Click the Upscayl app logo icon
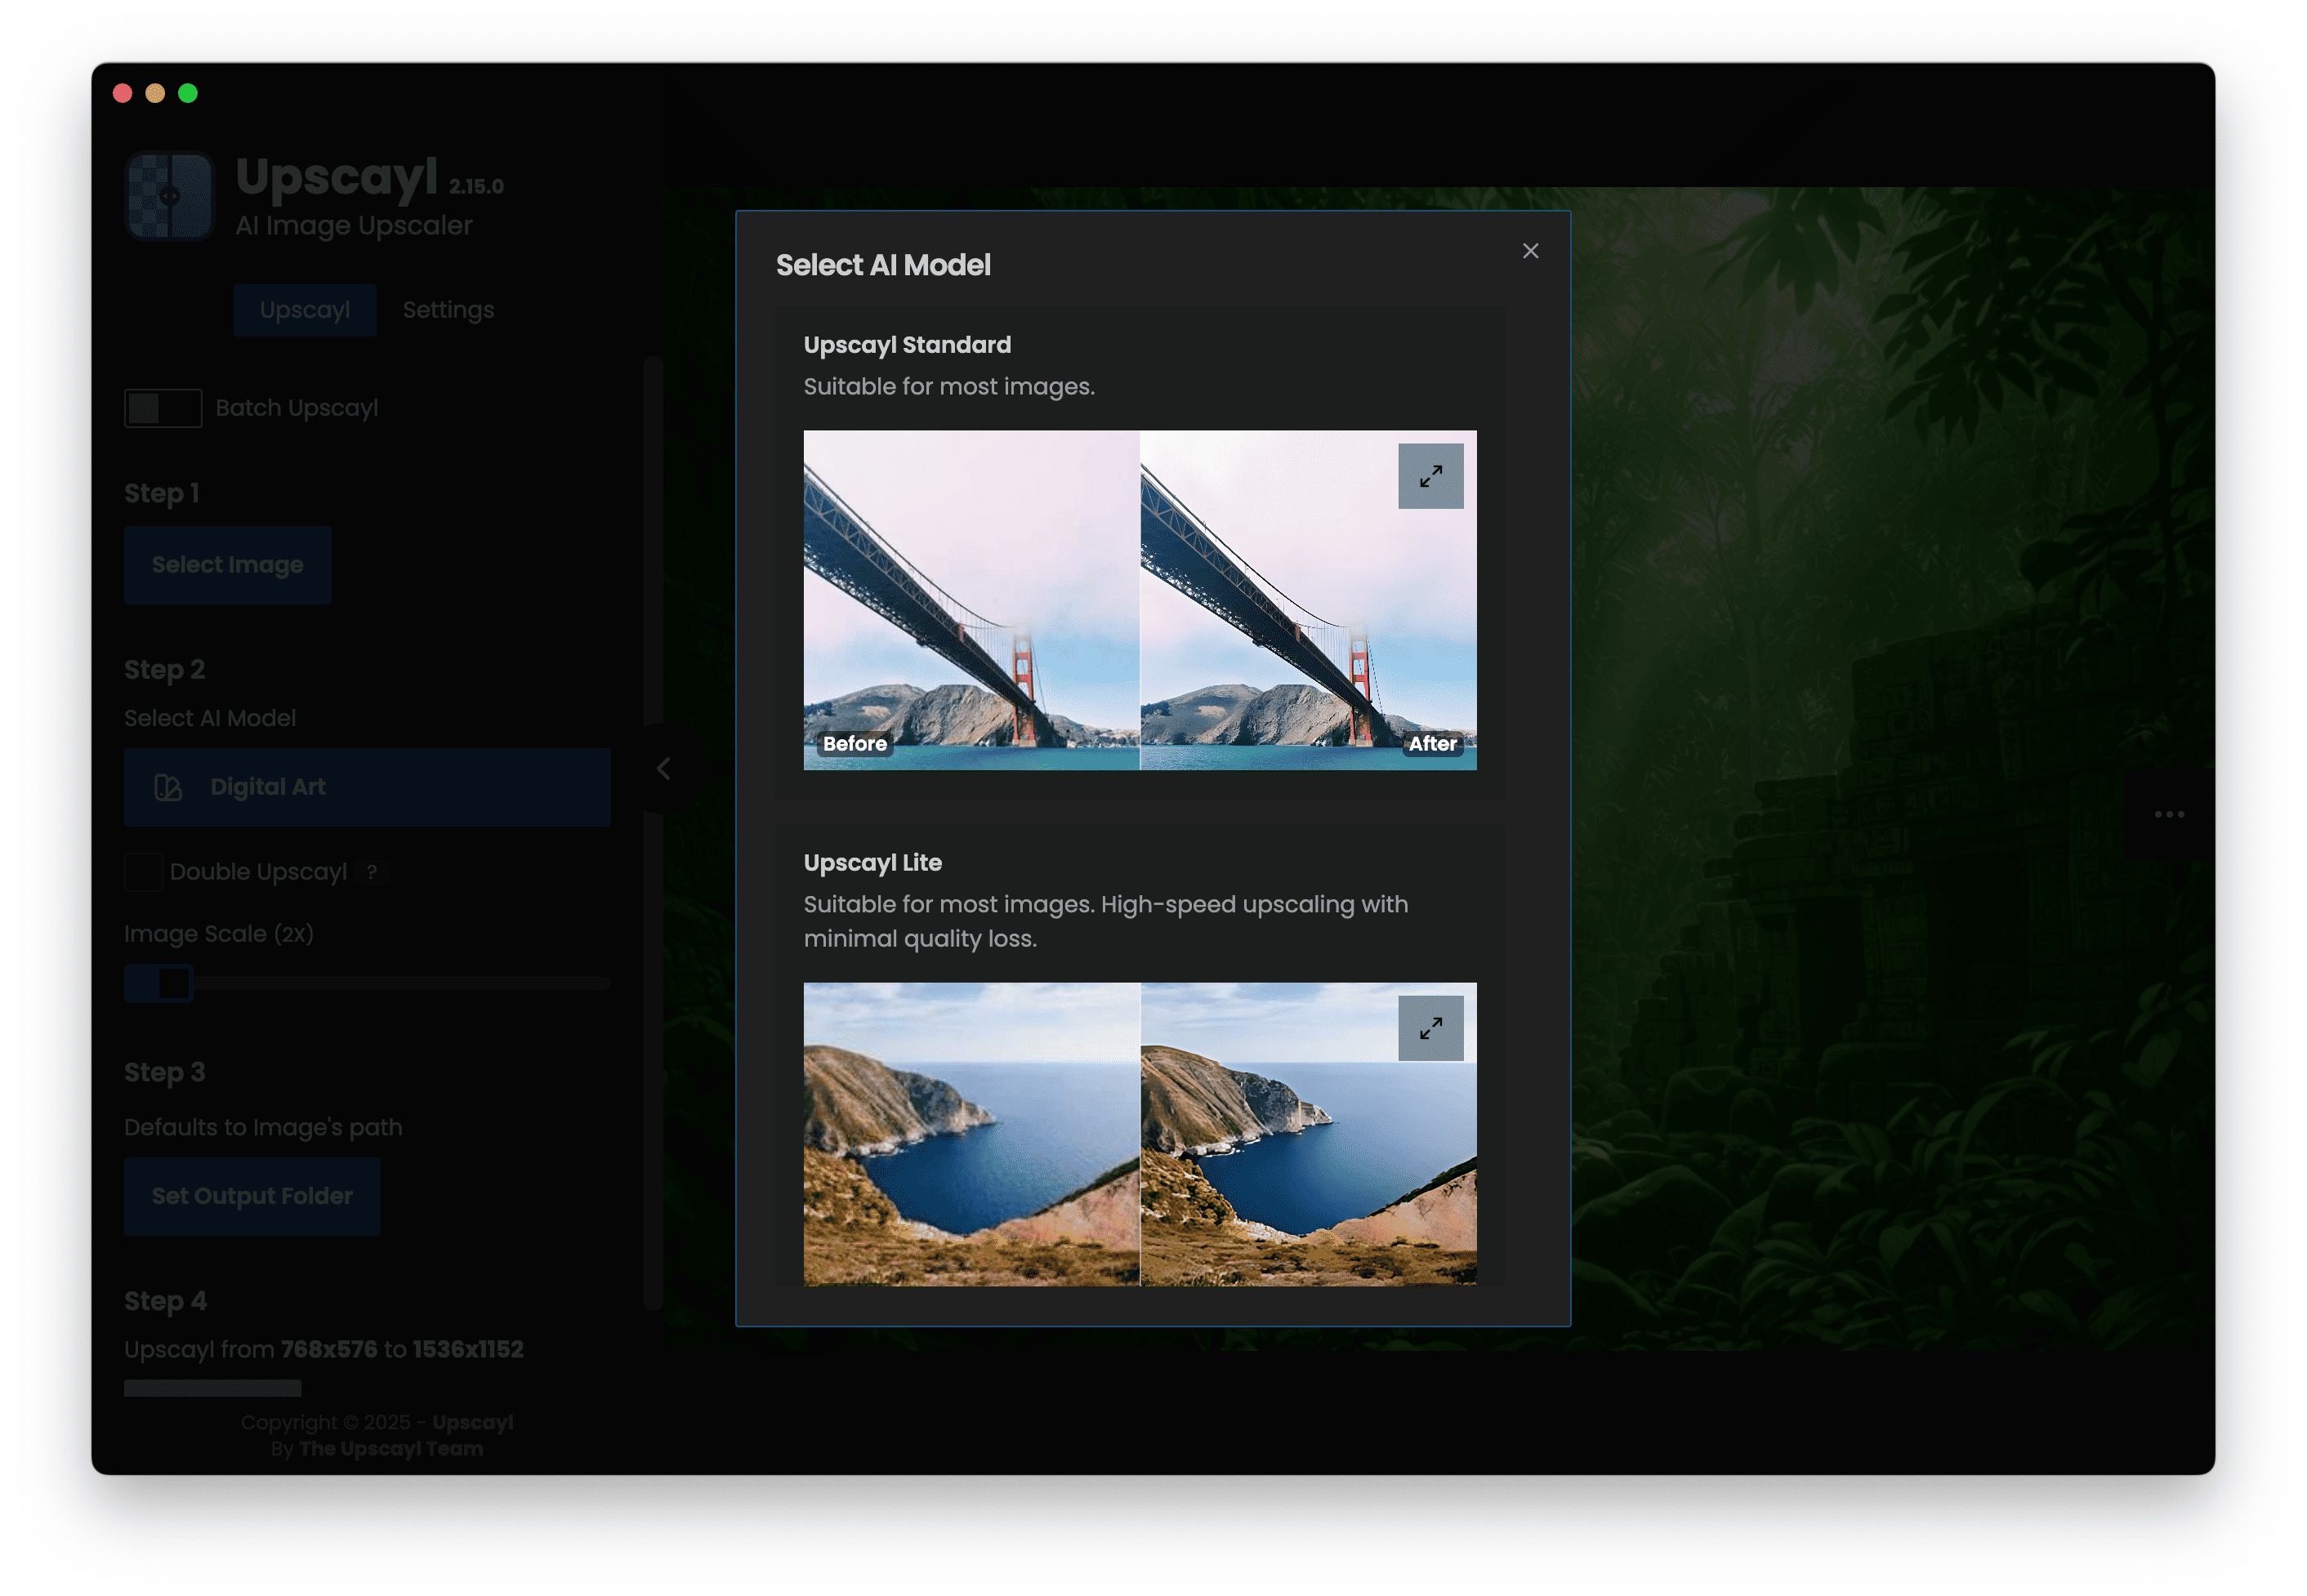The width and height of the screenshot is (2307, 1596). coord(169,196)
